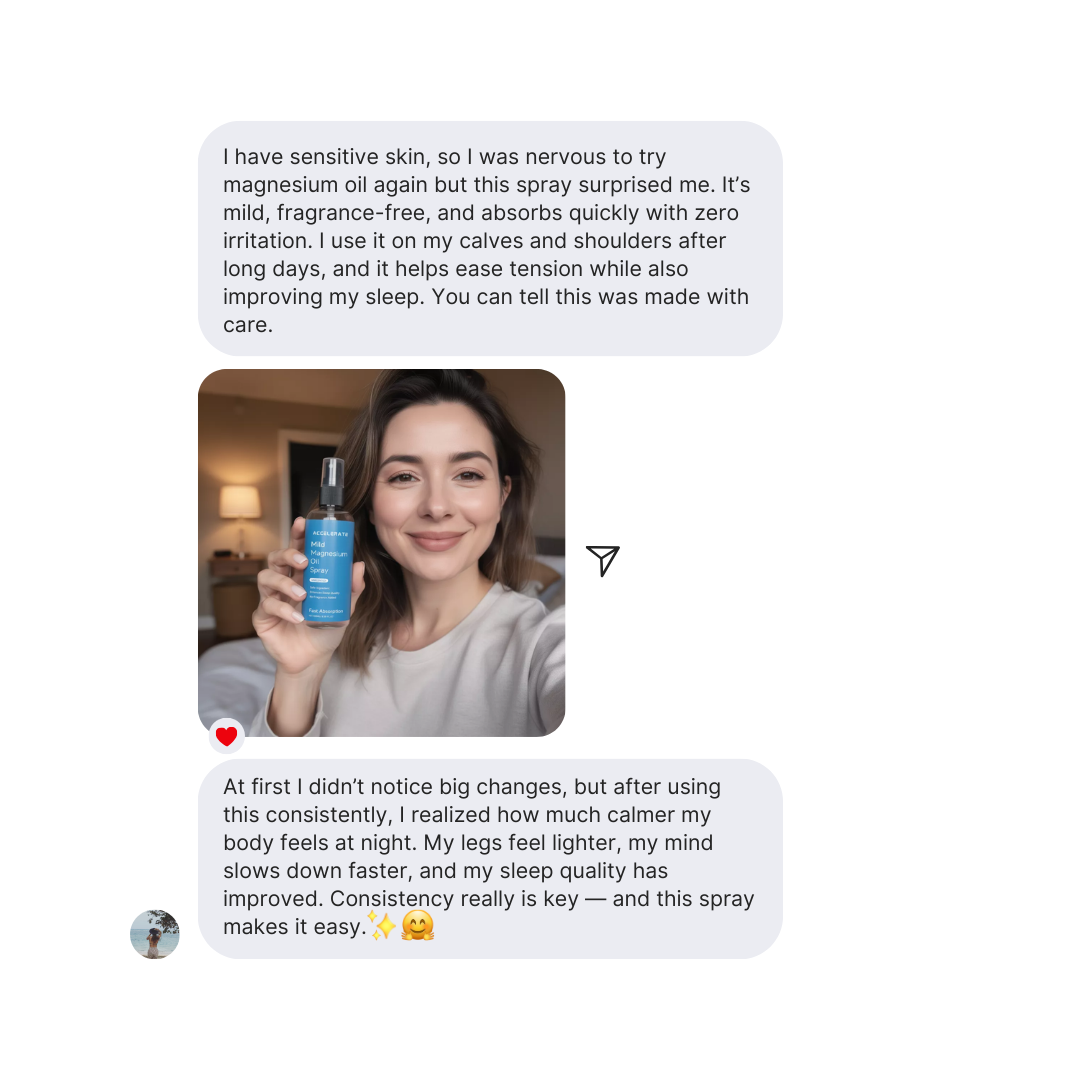Image resolution: width=1080 pixels, height=1080 pixels.
Task: Select the message starting 'At first I didn't notice'
Action: [490, 859]
